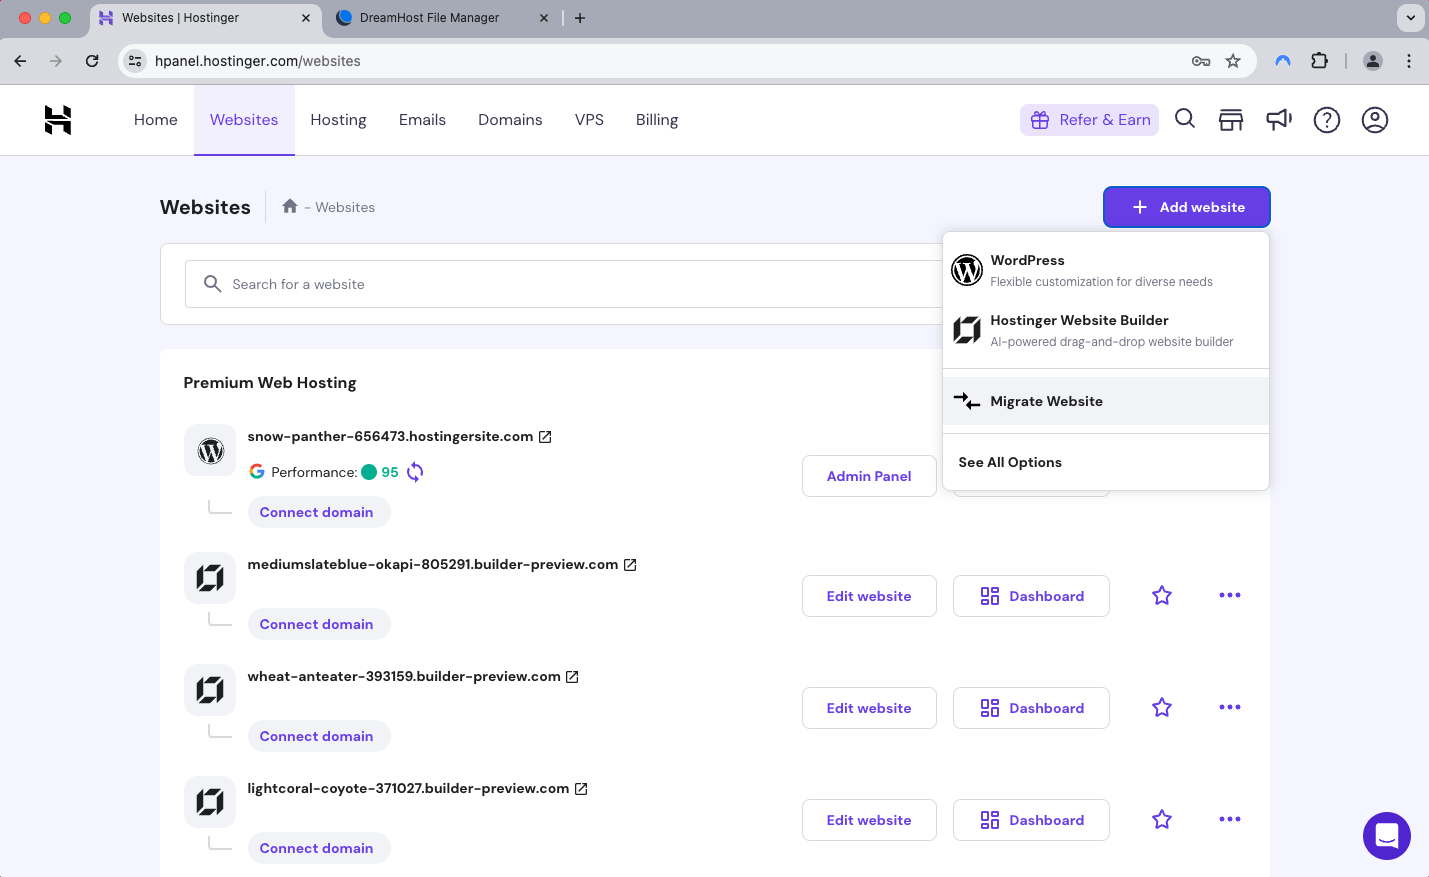Connect domain for mediumslateblue-okapi site
1429x877 pixels.
click(x=317, y=624)
